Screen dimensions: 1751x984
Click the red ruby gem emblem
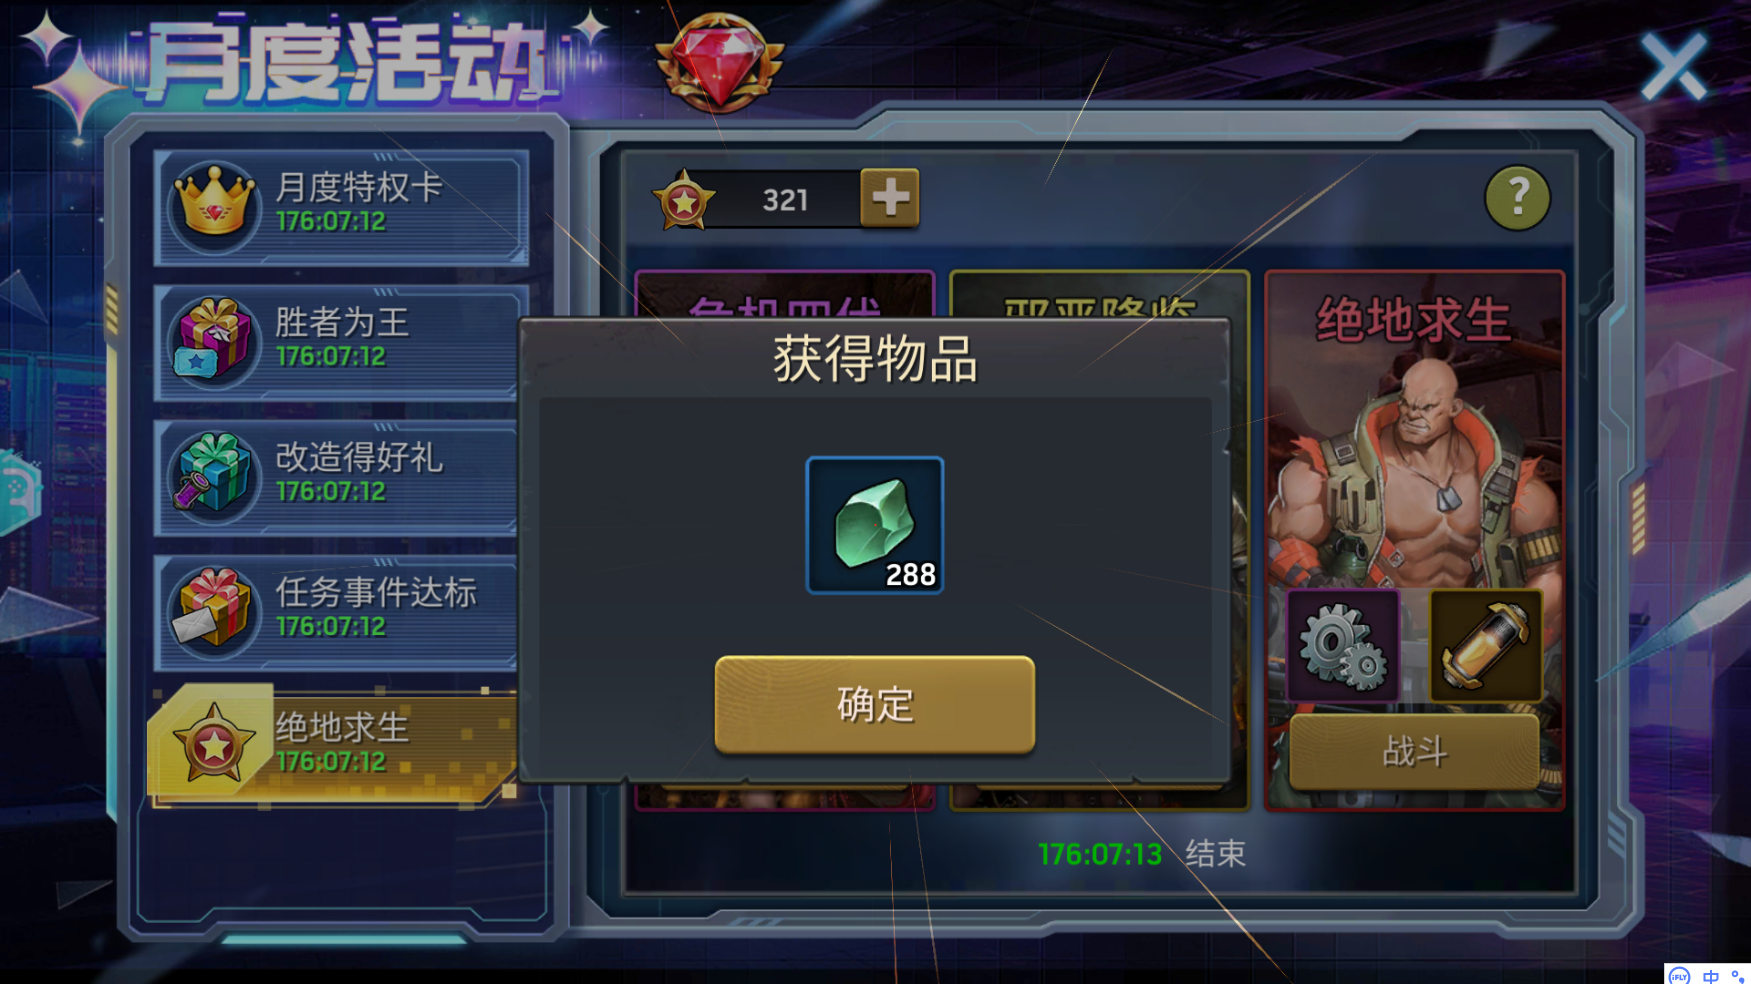coord(718,62)
